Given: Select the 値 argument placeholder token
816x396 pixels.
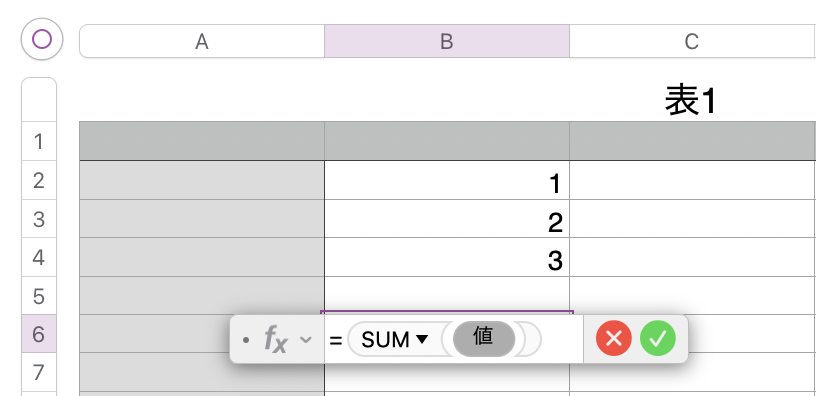Looking at the screenshot, I should coord(484,339).
